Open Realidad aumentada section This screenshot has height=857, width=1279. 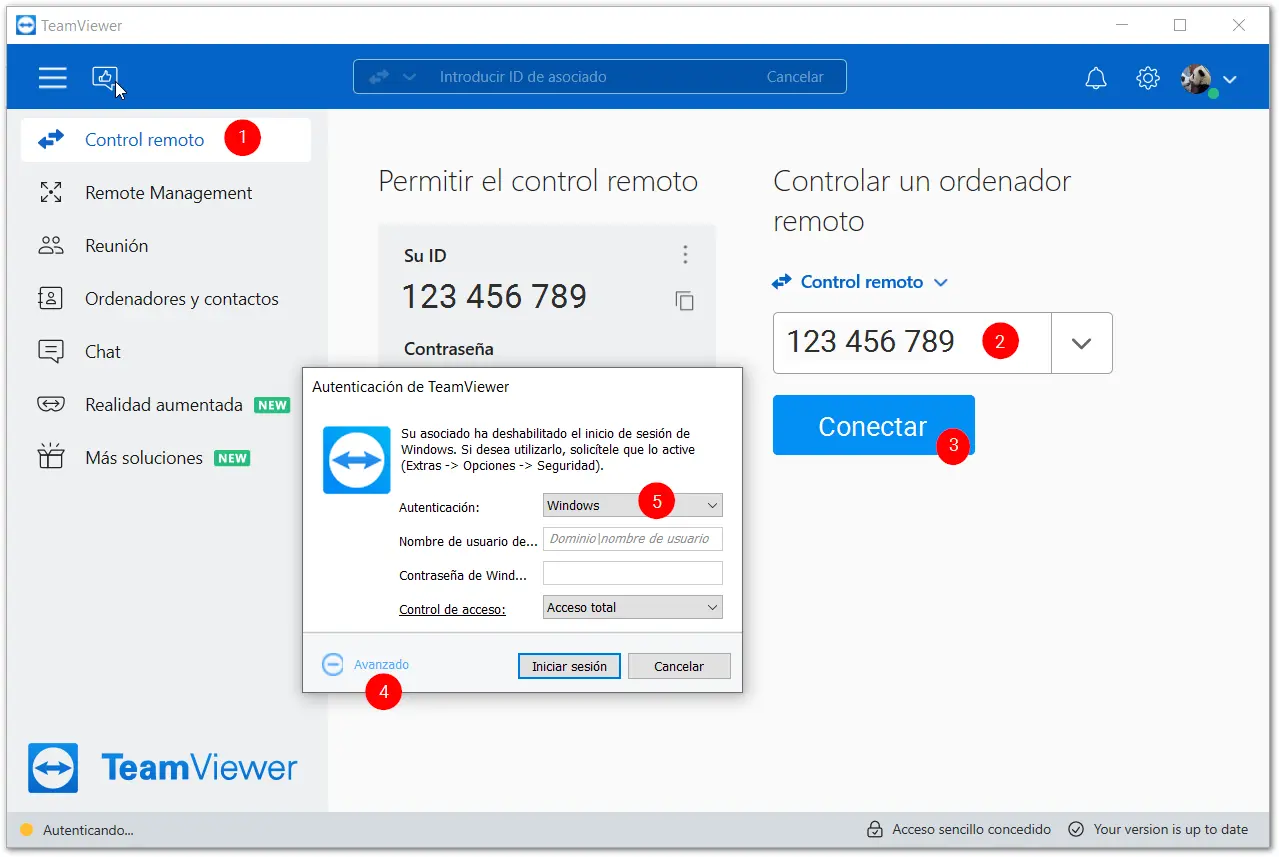pos(165,405)
